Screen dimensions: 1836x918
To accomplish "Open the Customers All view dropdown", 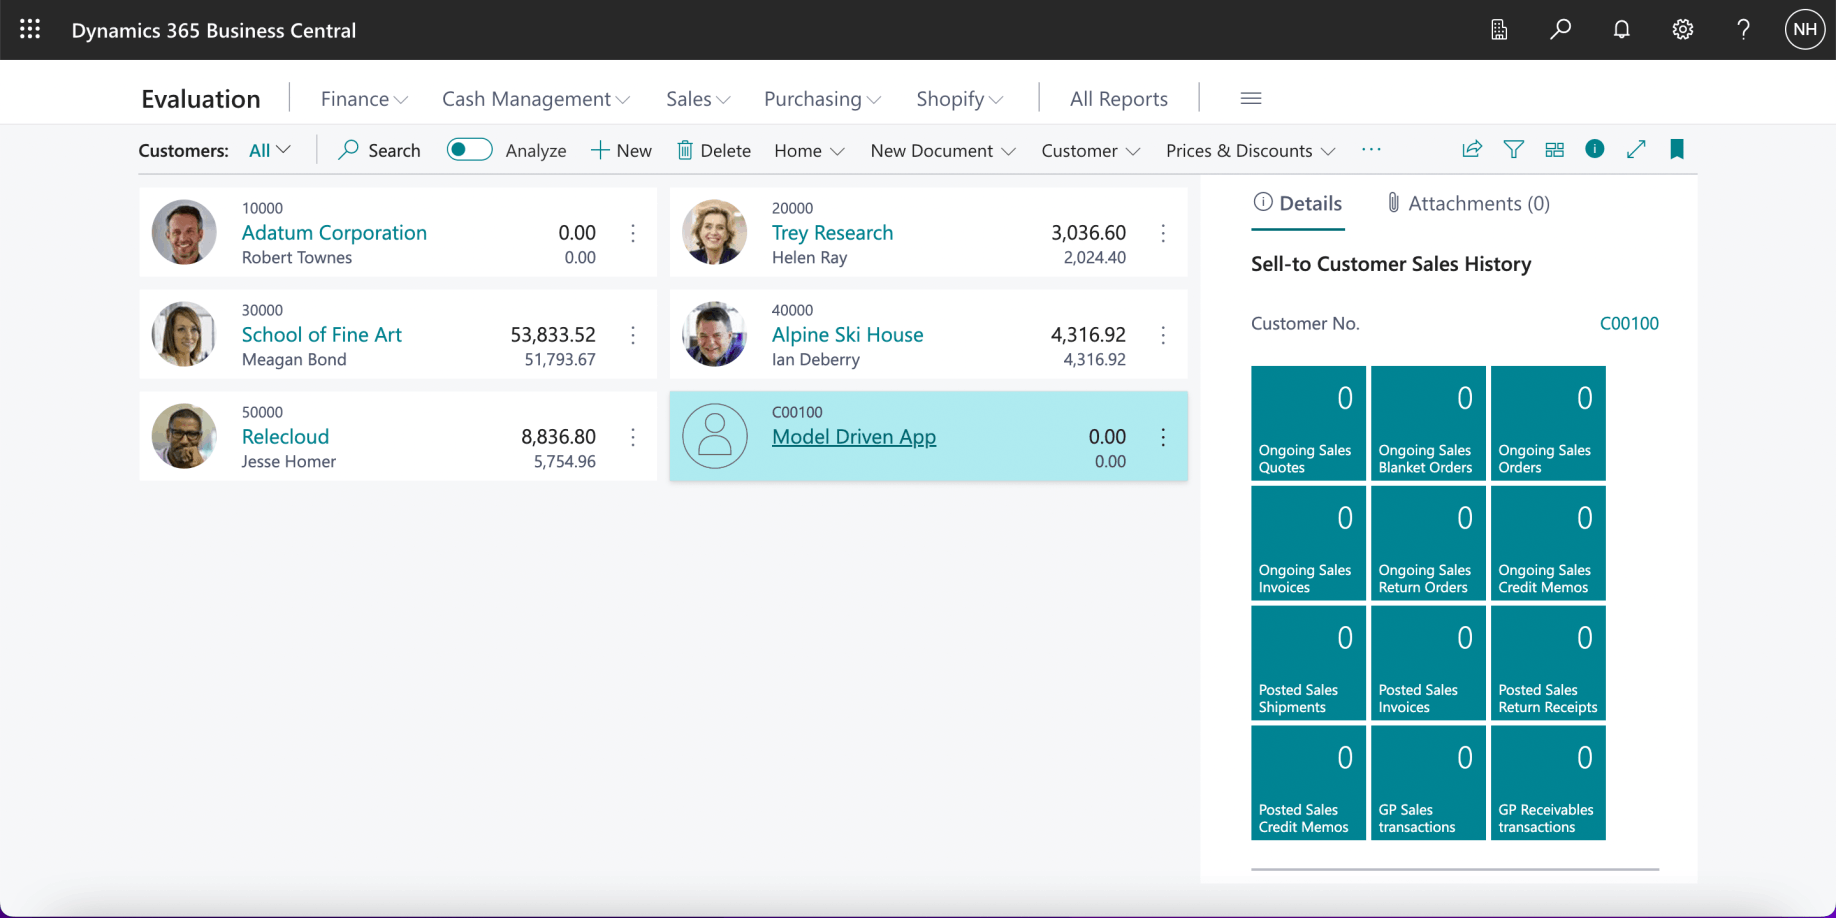I will point(270,150).
